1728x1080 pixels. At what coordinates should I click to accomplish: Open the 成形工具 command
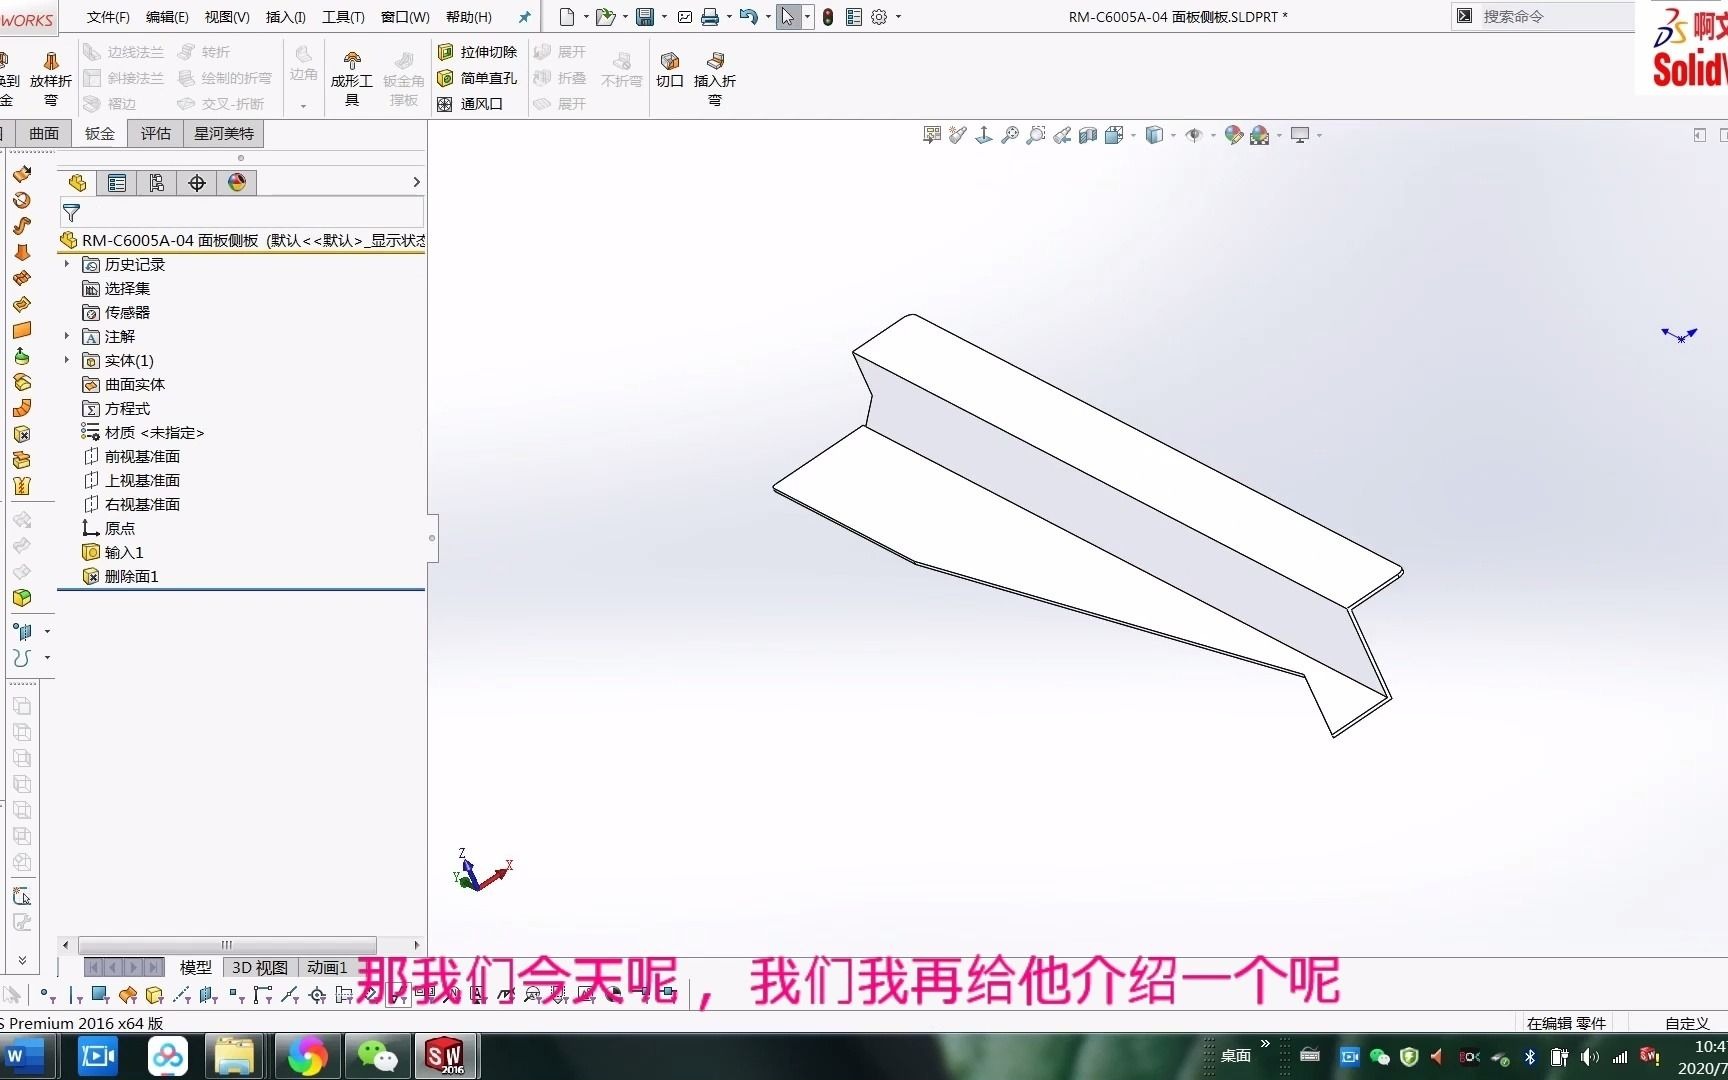click(351, 75)
